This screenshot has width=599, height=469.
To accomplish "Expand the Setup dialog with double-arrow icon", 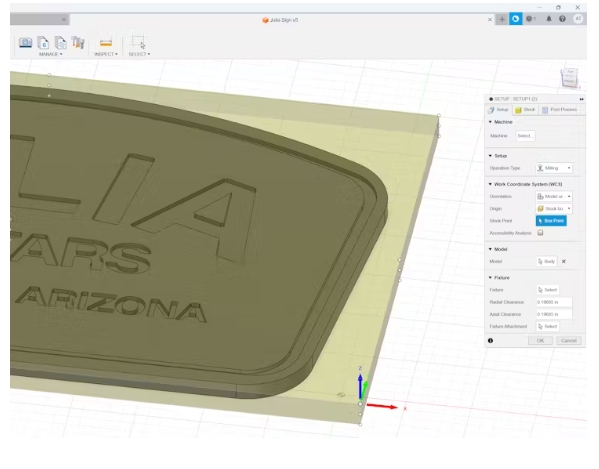I will [581, 99].
